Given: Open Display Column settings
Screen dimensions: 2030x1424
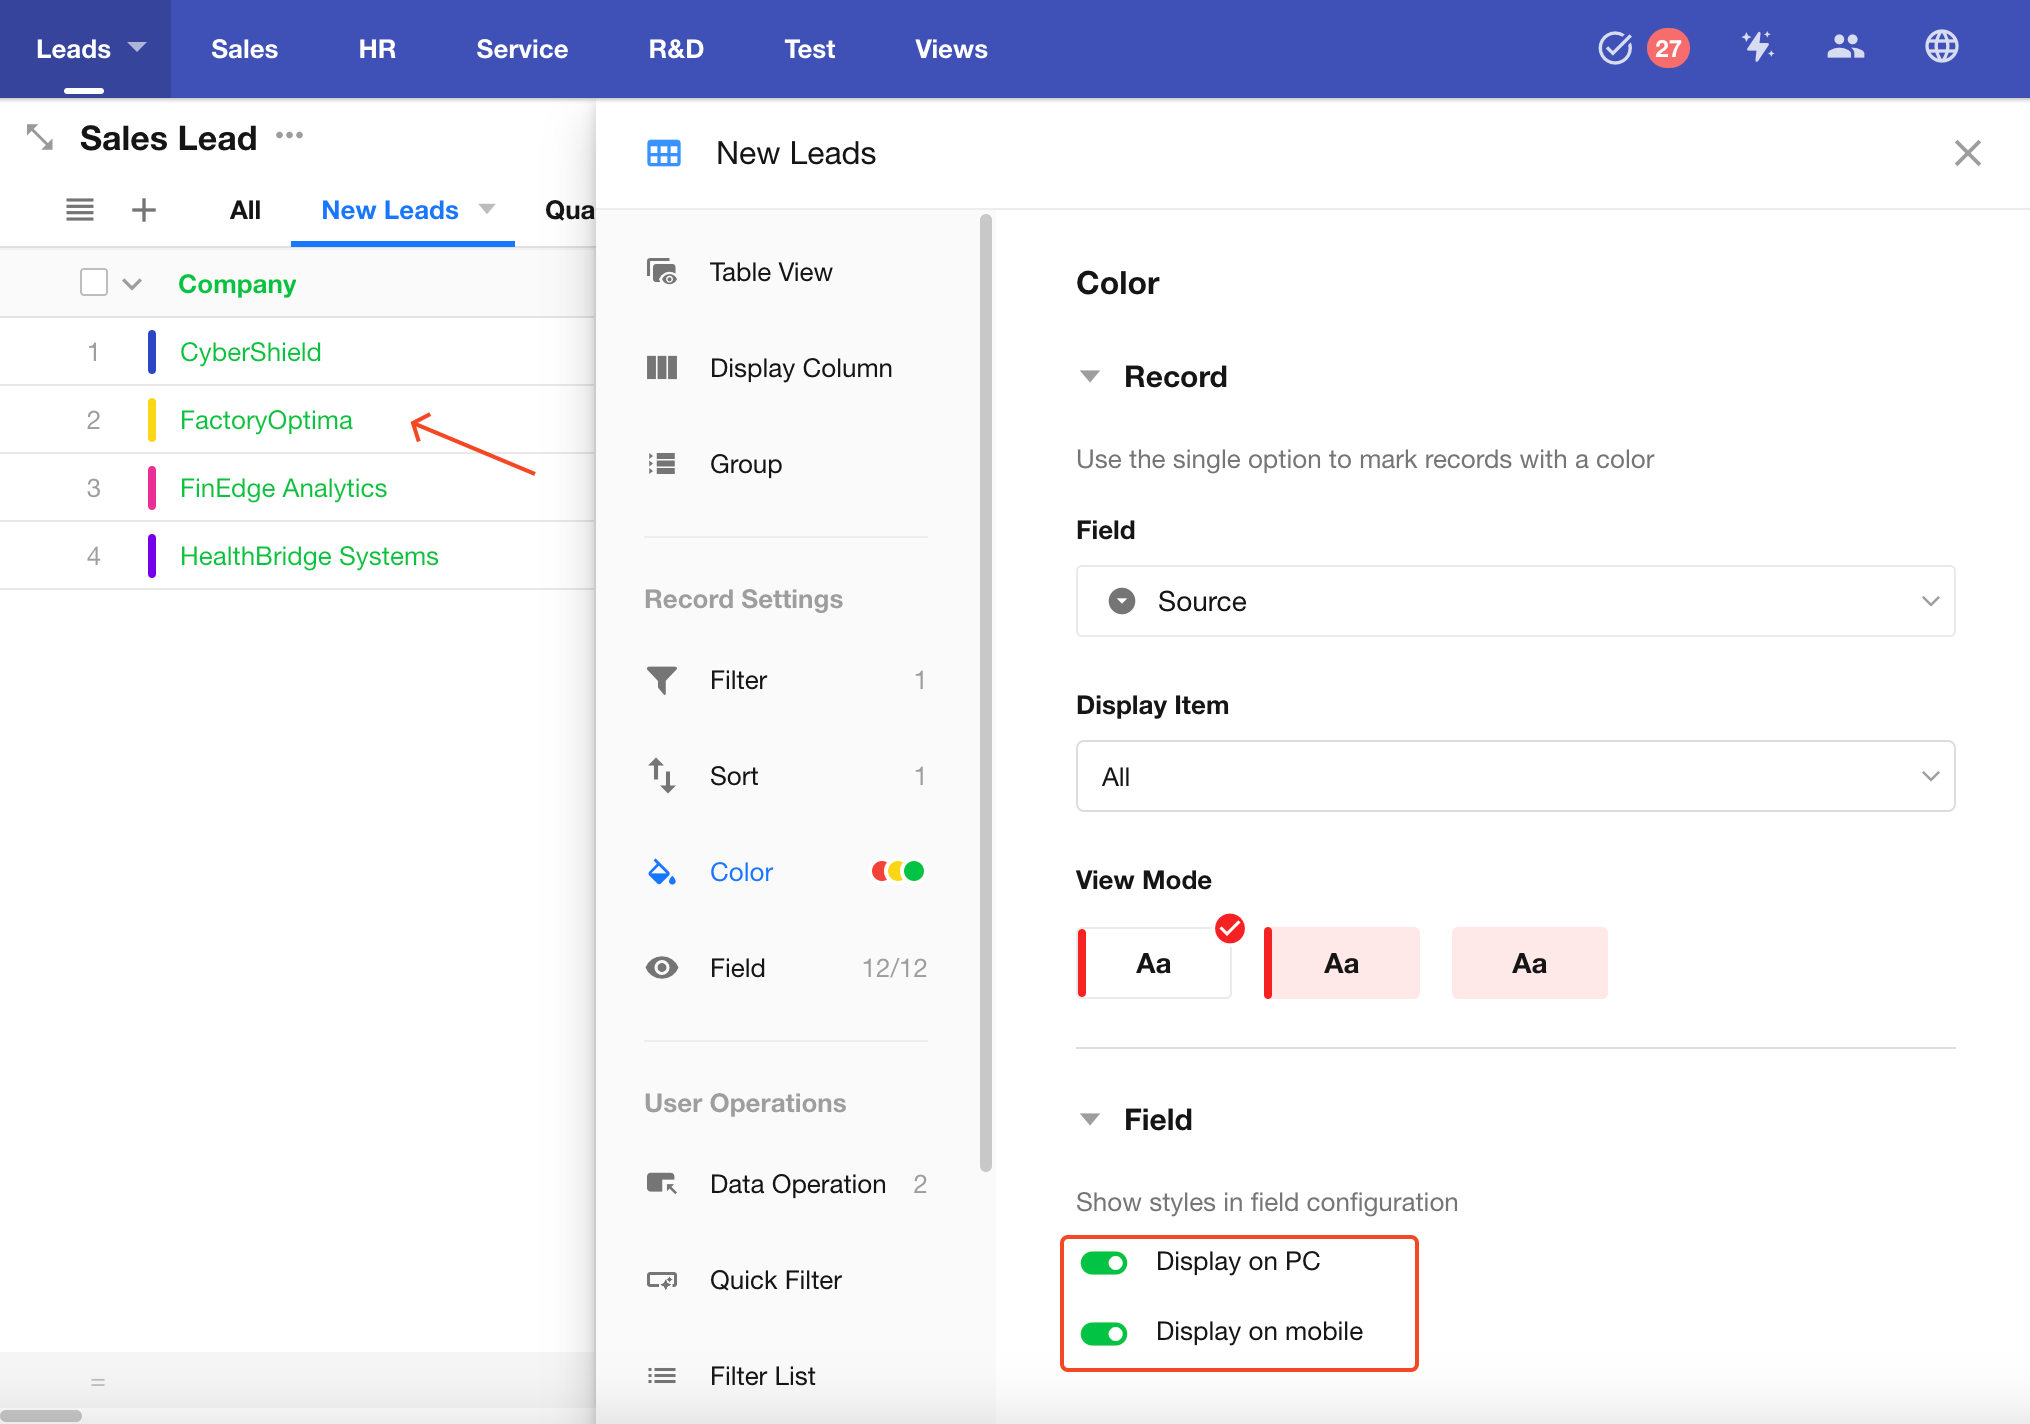Looking at the screenshot, I should (800, 368).
